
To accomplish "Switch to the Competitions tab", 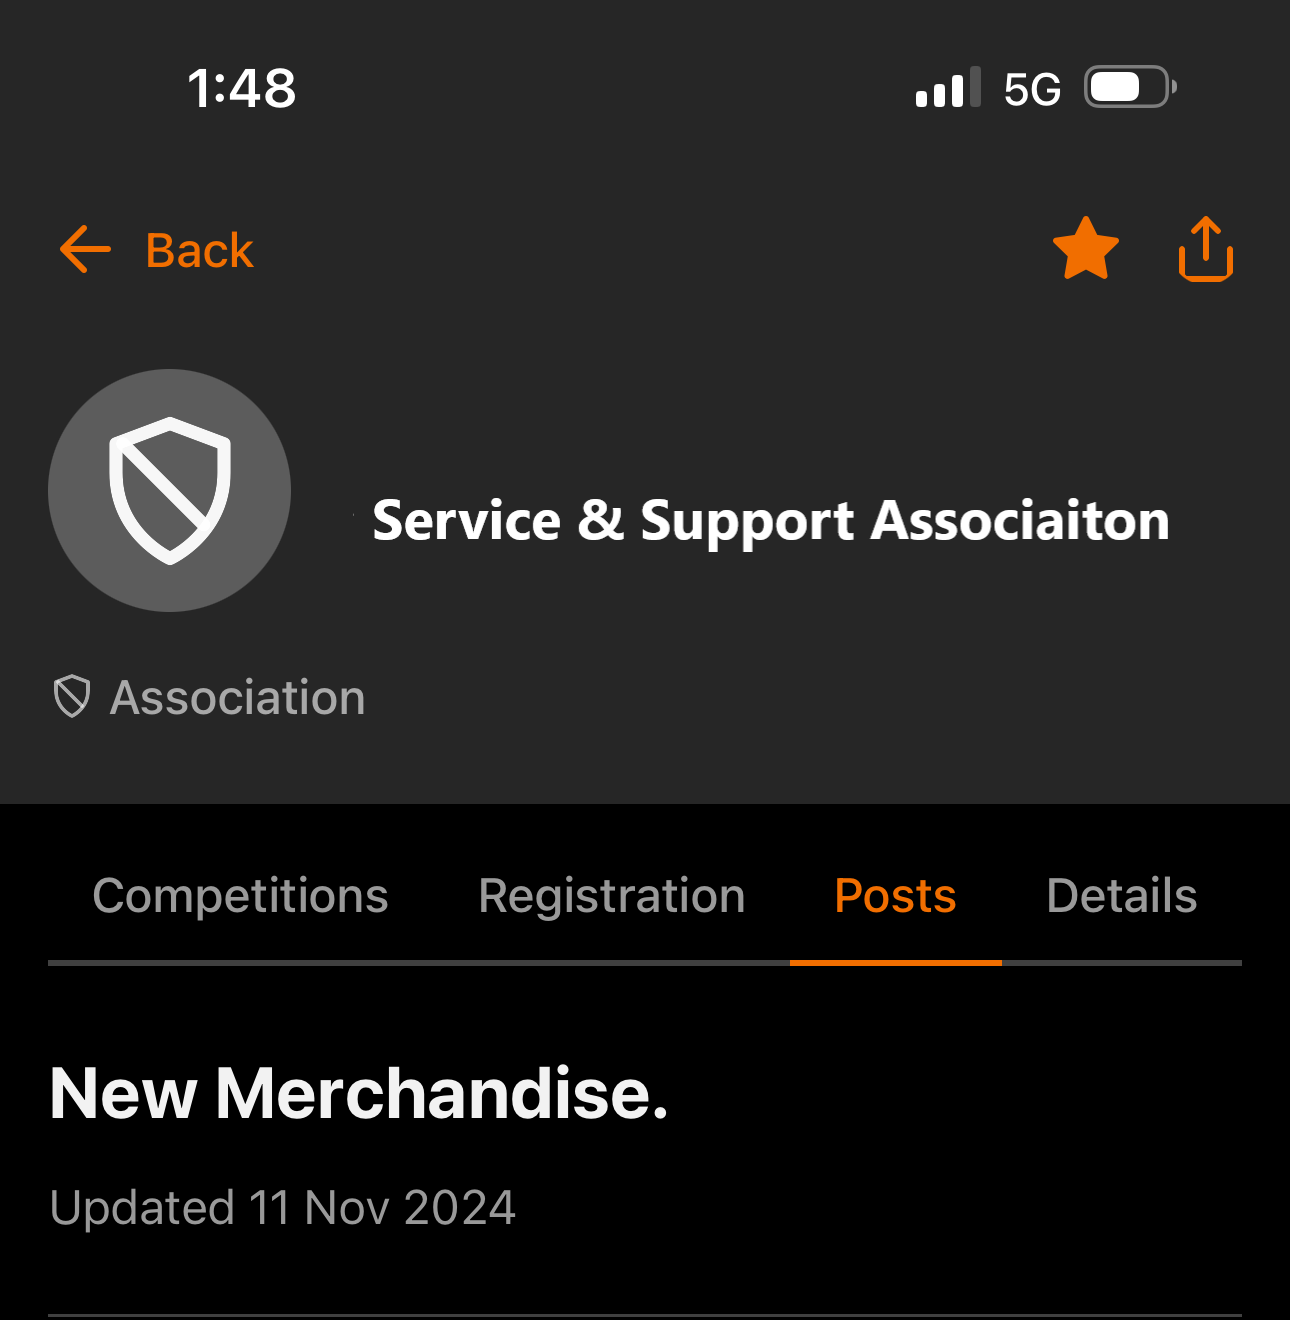I will pos(240,895).
